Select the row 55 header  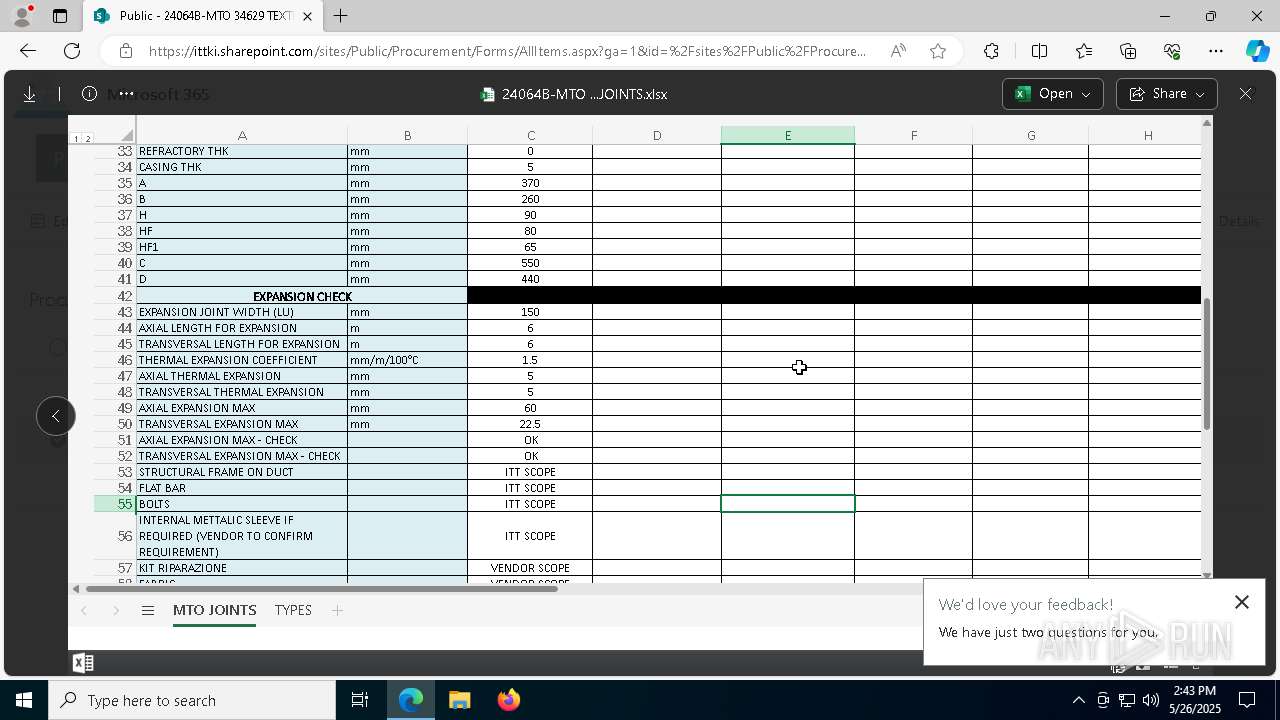tap(115, 504)
